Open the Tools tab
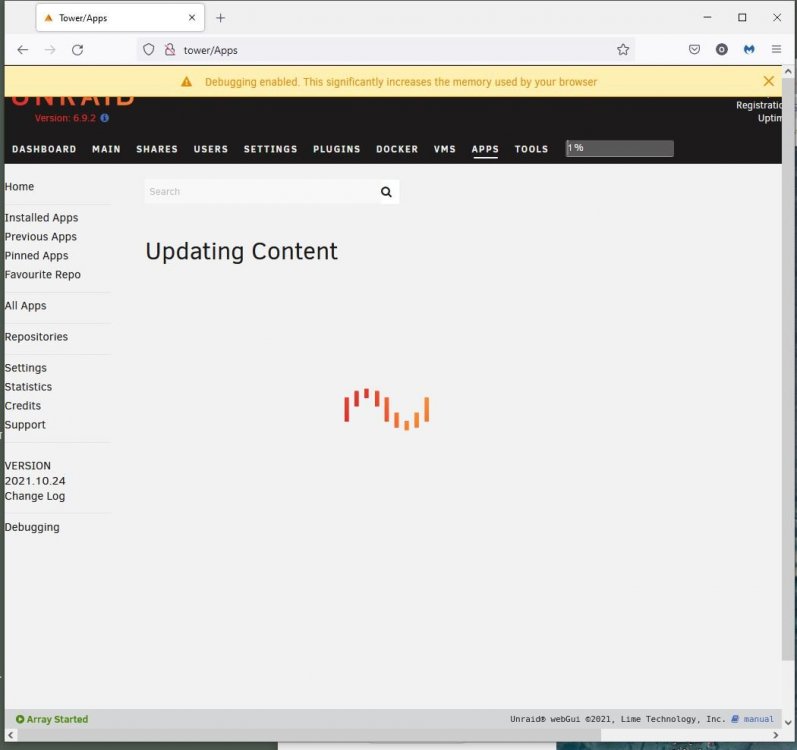The width and height of the screenshot is (797, 750). 531,149
